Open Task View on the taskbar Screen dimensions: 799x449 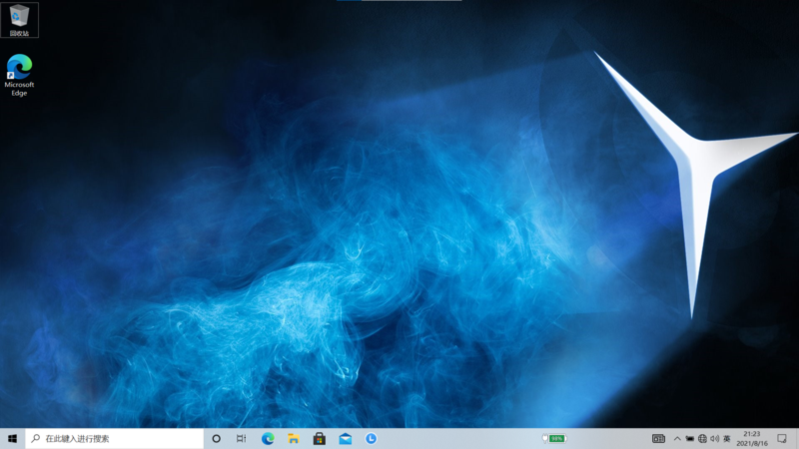coord(241,439)
